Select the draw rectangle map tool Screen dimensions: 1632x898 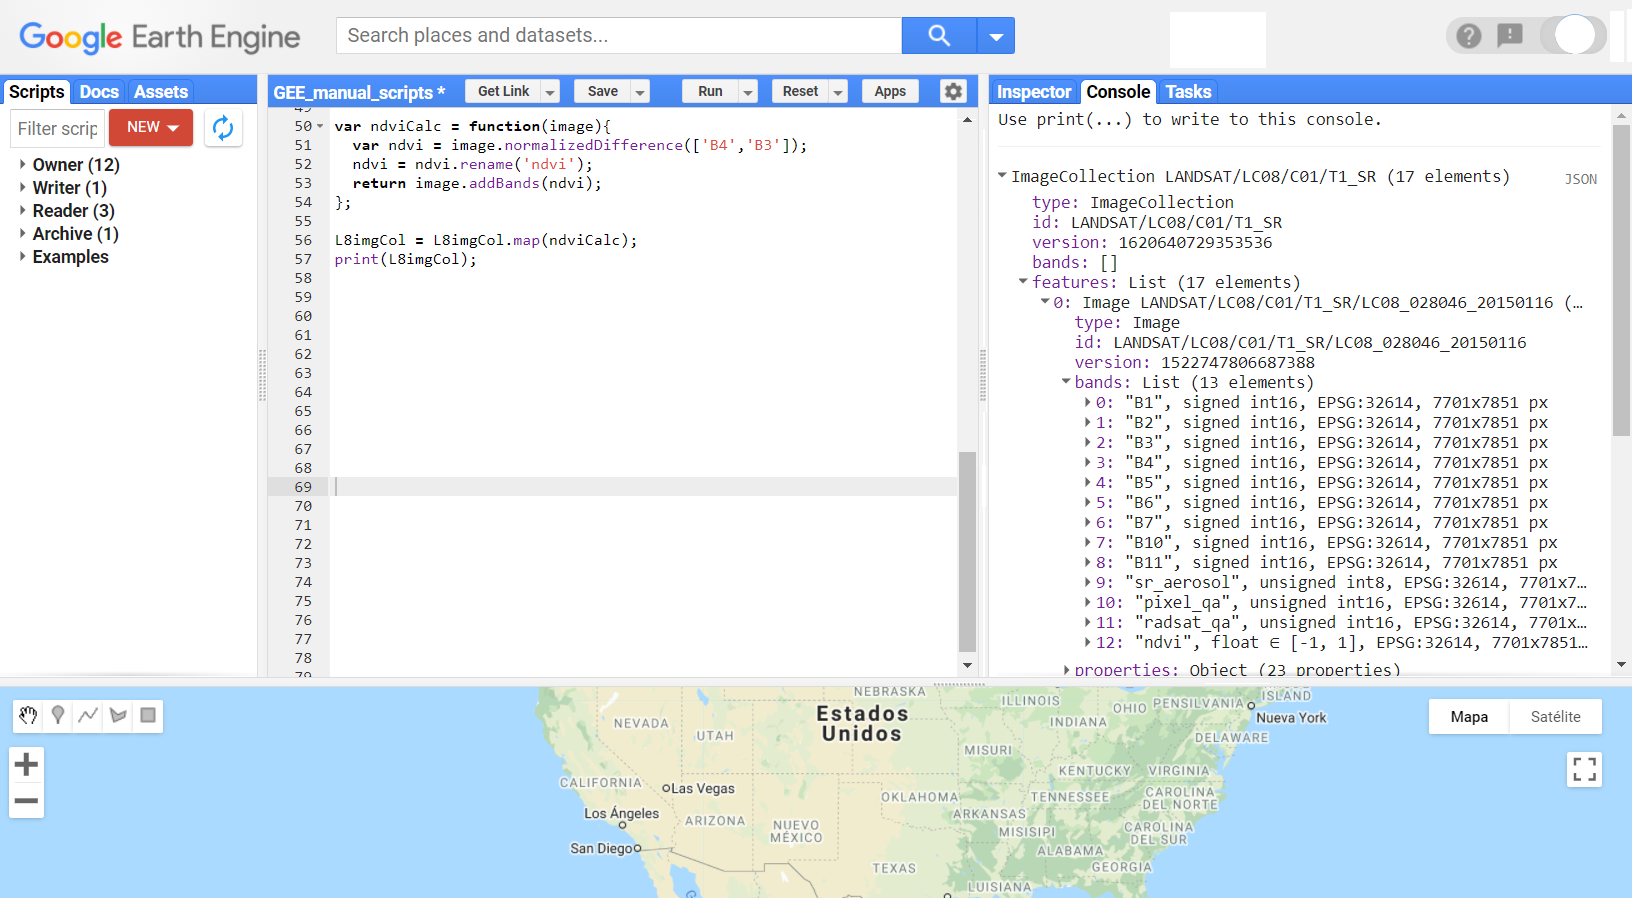coord(148,715)
